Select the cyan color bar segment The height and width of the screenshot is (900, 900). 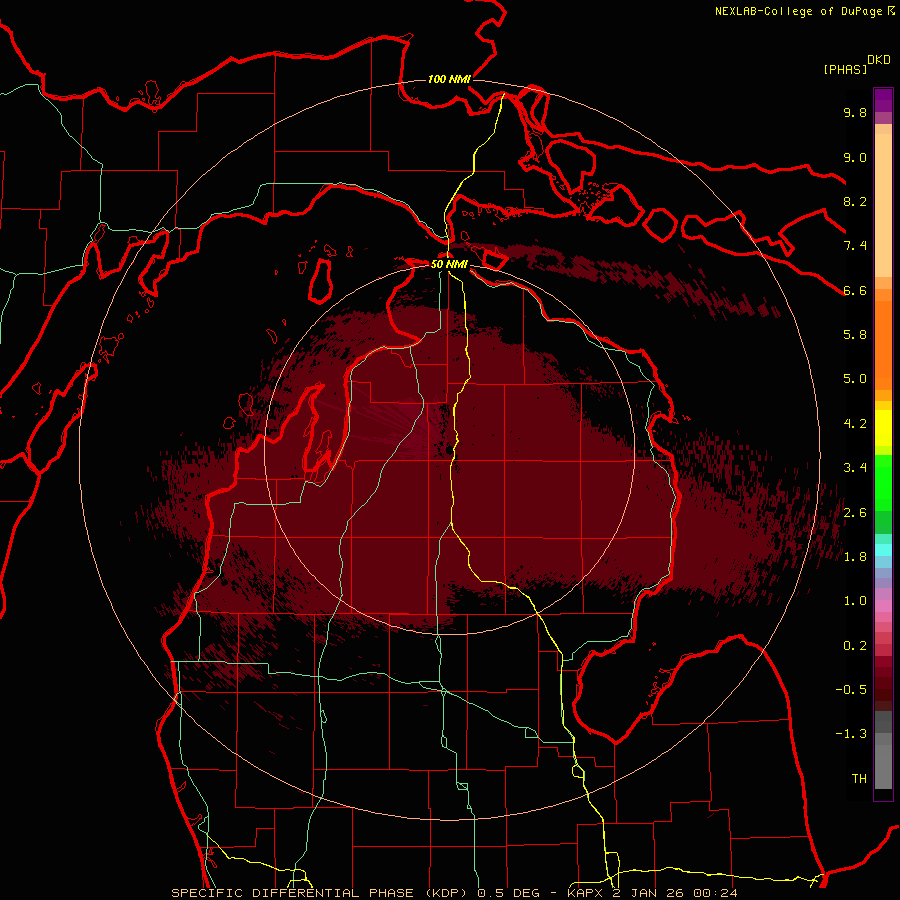tap(883, 549)
